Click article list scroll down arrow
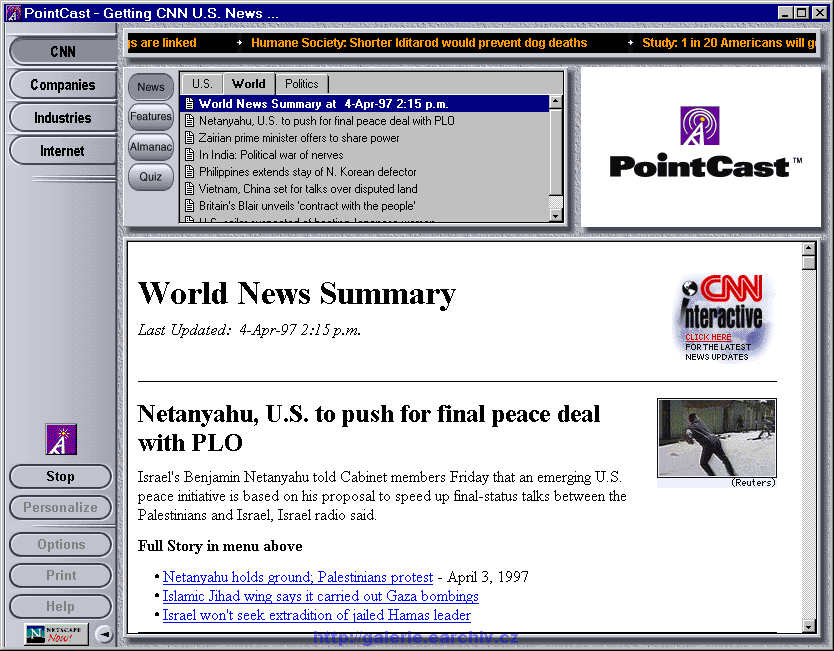The image size is (834, 651). pyautogui.click(x=555, y=215)
